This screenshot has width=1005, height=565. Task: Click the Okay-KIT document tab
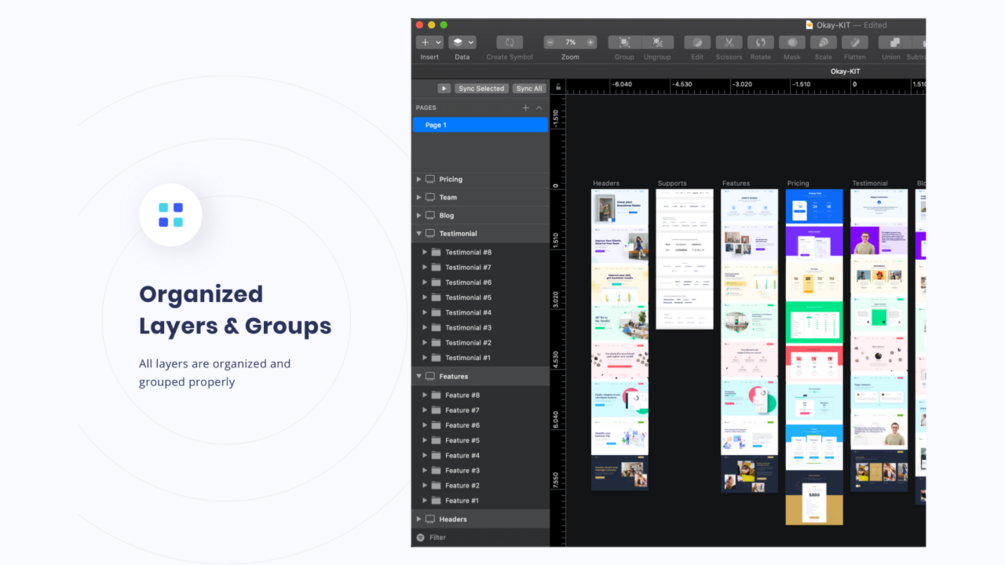[x=845, y=71]
